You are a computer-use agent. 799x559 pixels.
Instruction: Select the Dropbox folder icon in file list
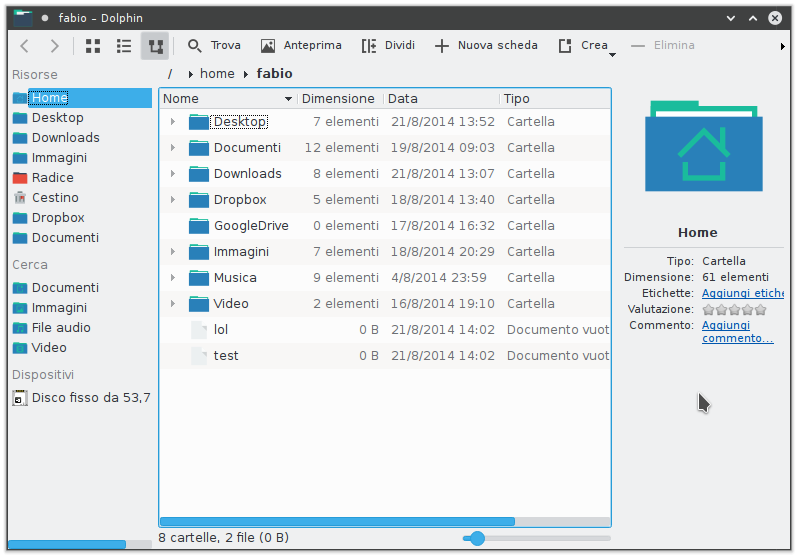(199, 200)
